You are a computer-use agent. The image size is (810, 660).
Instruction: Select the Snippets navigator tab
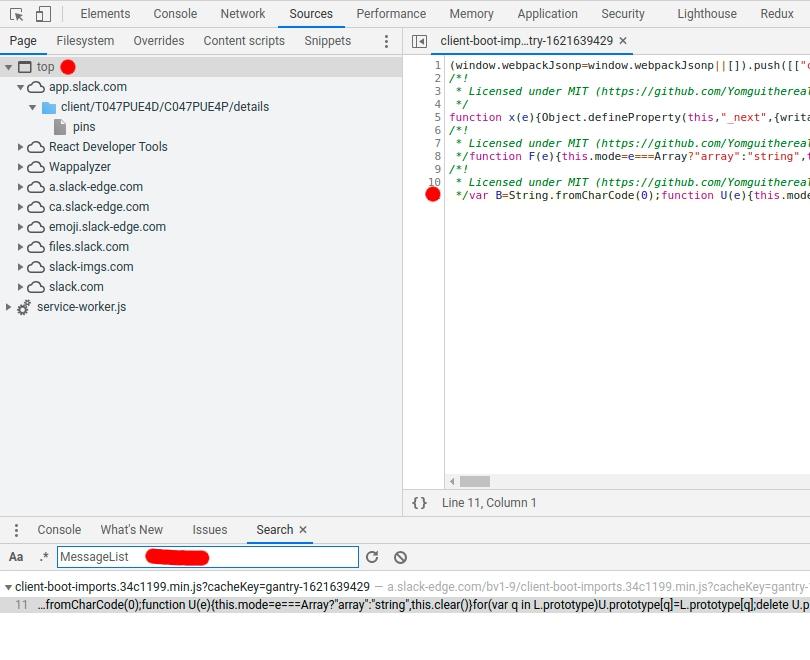pyautogui.click(x=328, y=41)
